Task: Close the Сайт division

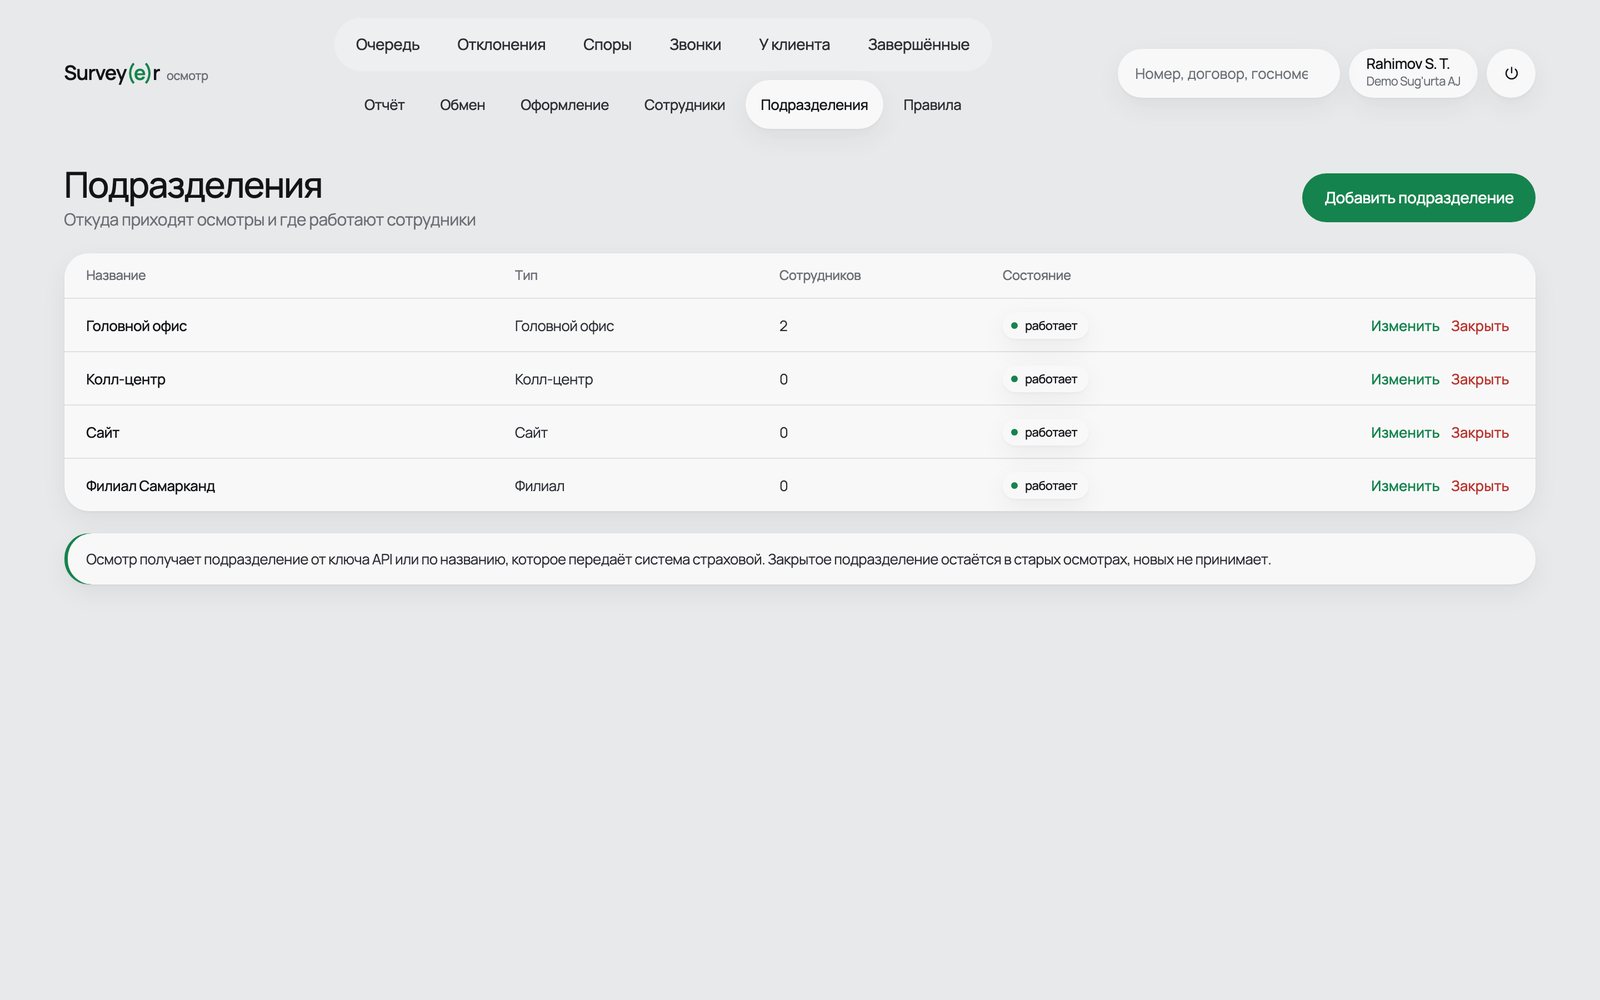Action: point(1480,432)
